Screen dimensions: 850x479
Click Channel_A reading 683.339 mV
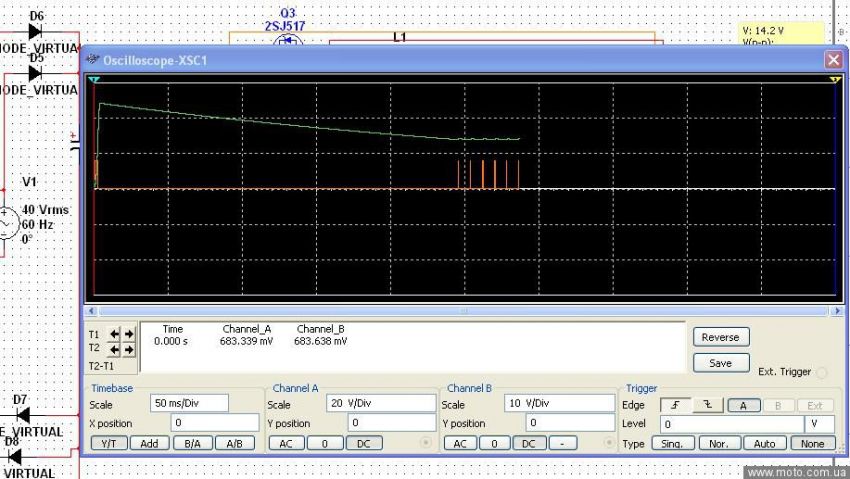pyautogui.click(x=246, y=341)
